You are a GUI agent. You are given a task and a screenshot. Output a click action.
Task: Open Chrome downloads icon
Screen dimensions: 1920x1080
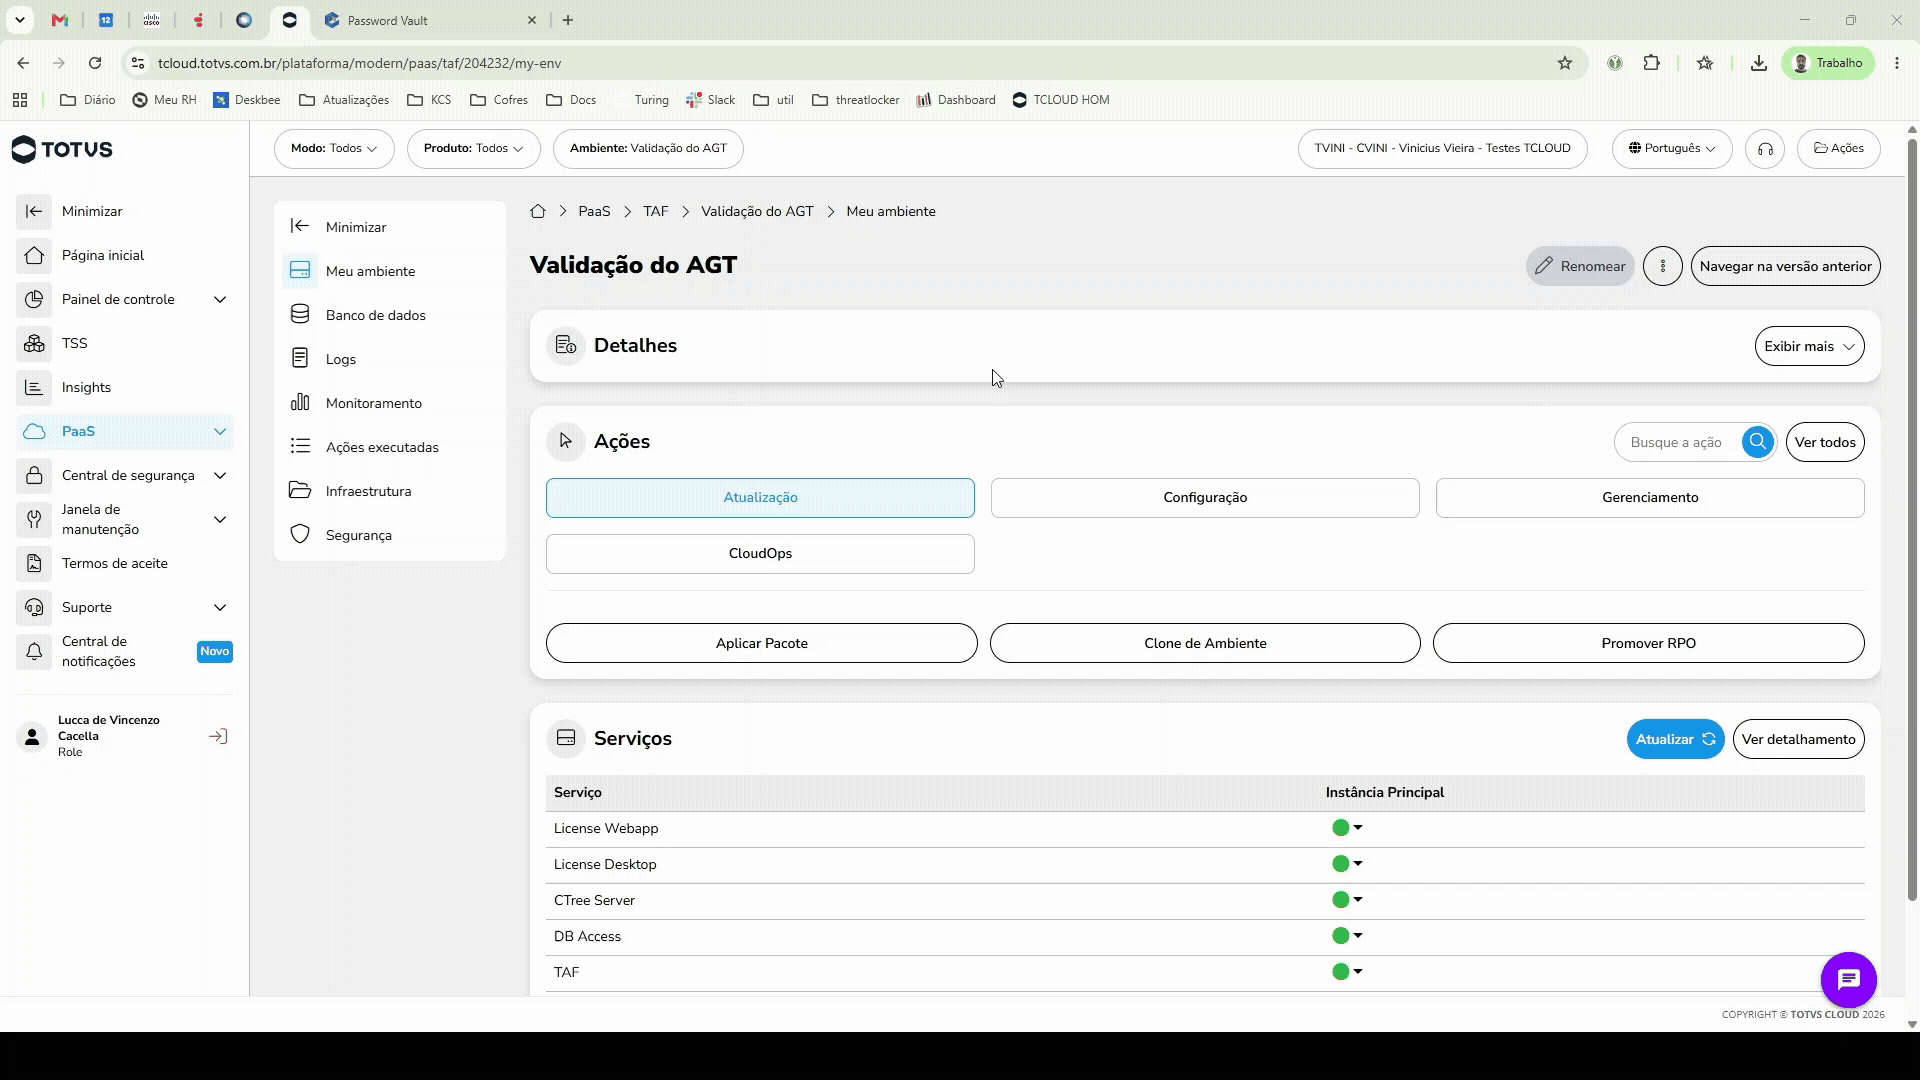(x=1758, y=63)
